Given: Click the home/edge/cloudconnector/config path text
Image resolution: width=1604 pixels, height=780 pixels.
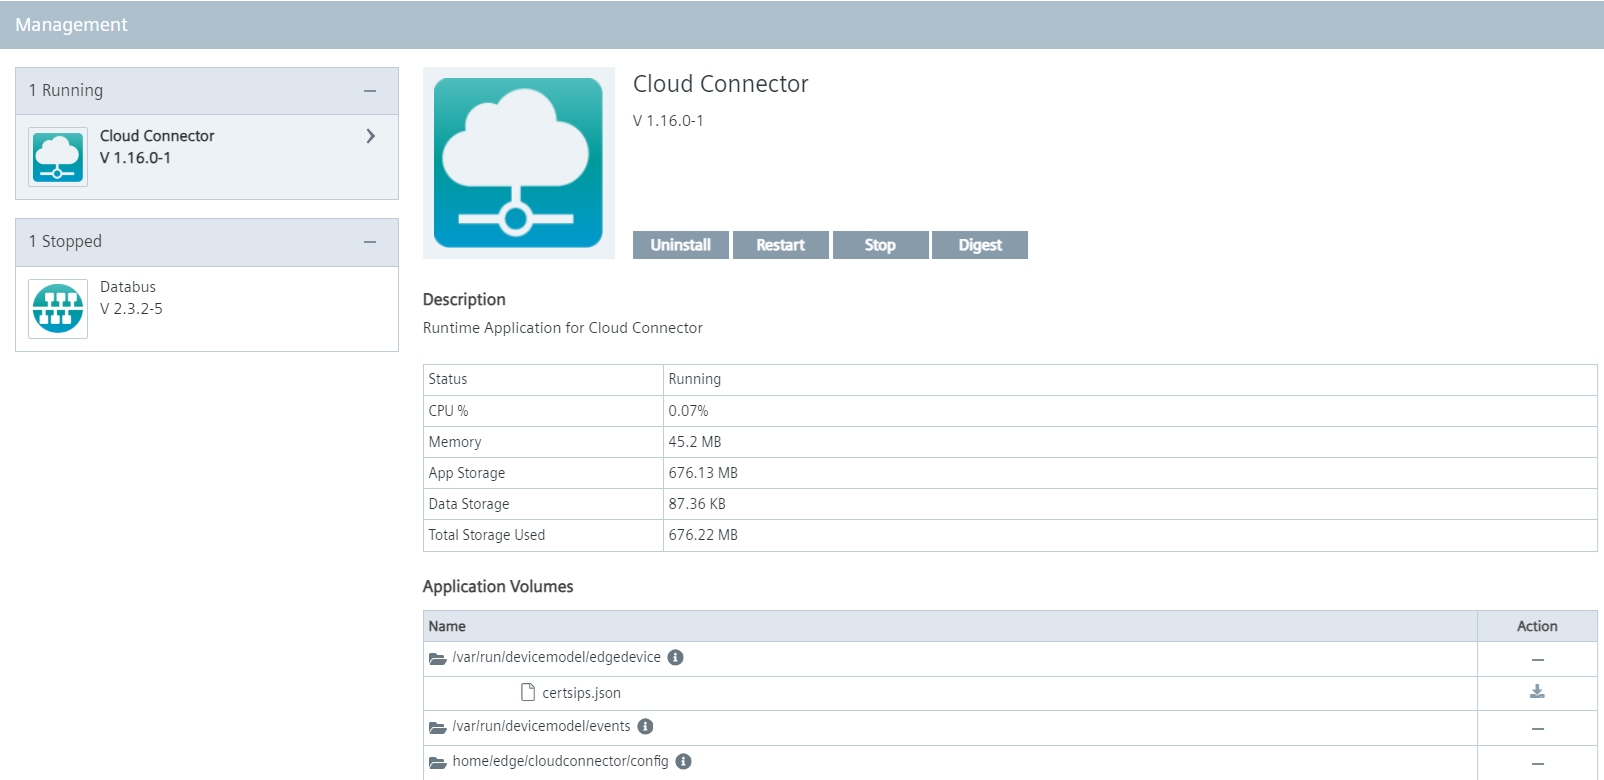Looking at the screenshot, I should coord(560,761).
